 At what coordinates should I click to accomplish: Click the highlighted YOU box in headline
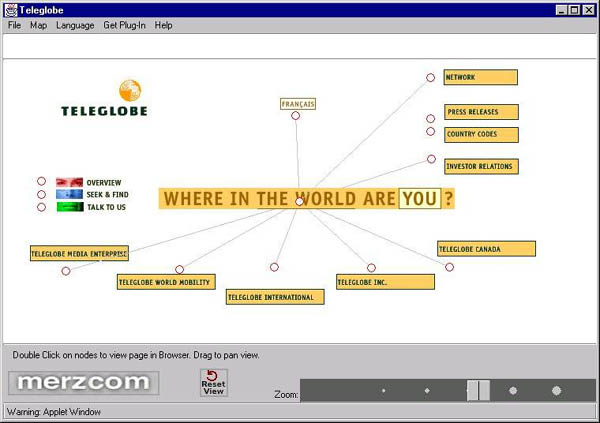tap(420, 198)
